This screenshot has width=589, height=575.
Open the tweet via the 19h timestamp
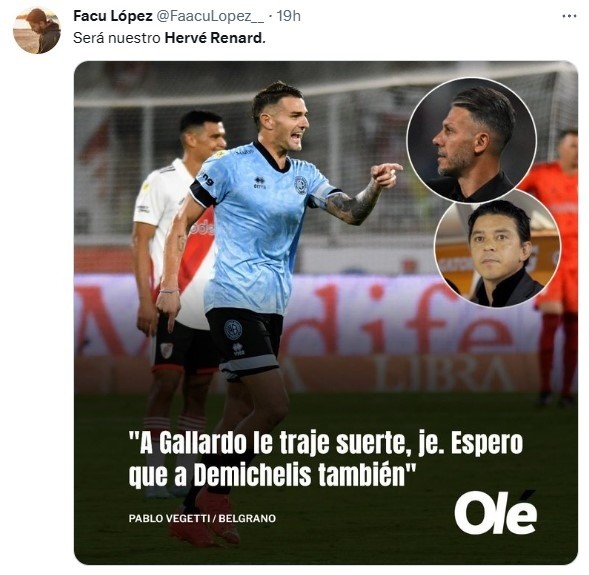[x=288, y=16]
